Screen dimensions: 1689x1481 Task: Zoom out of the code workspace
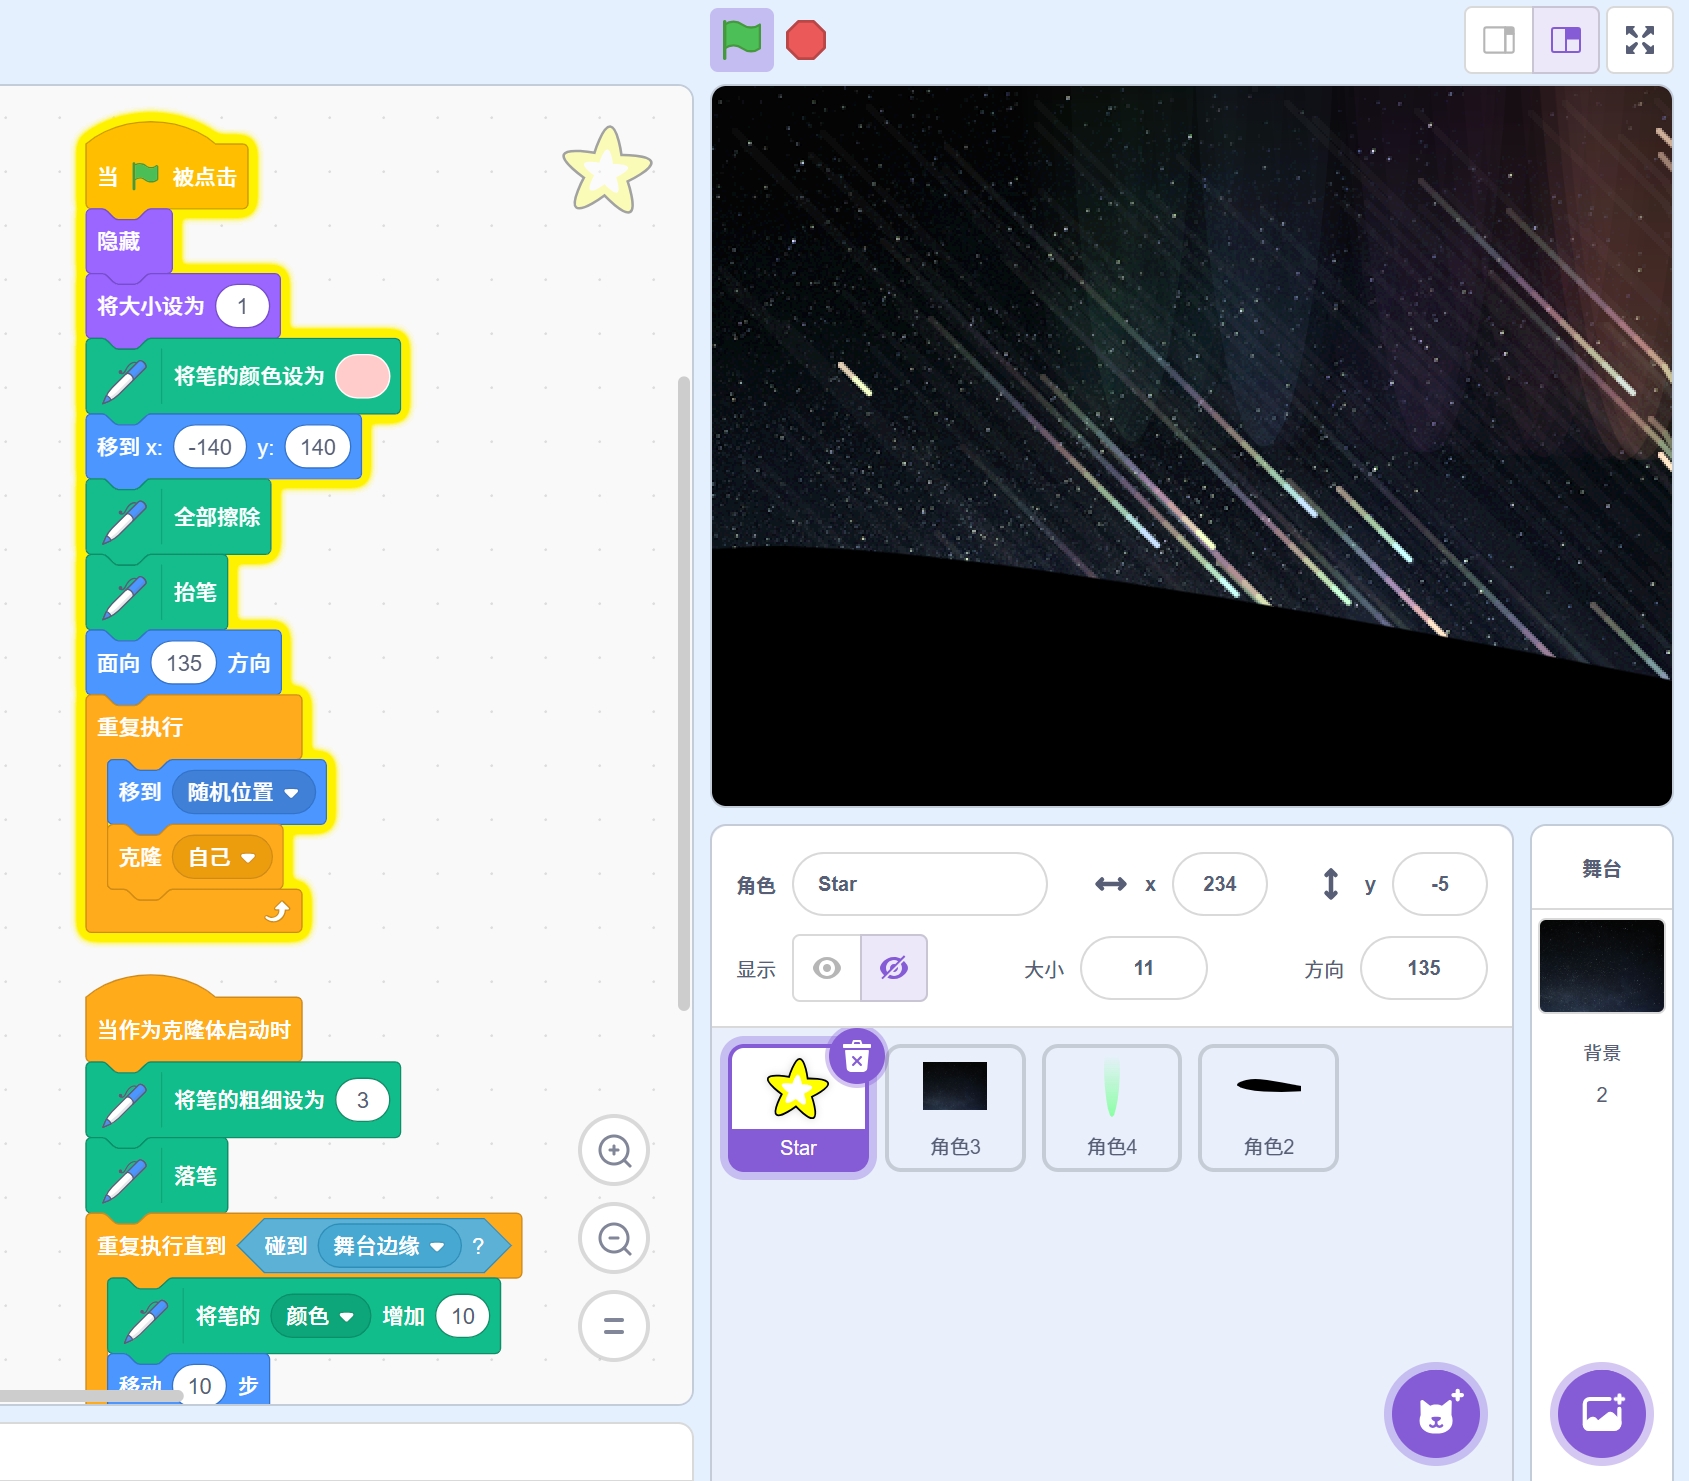click(614, 1238)
